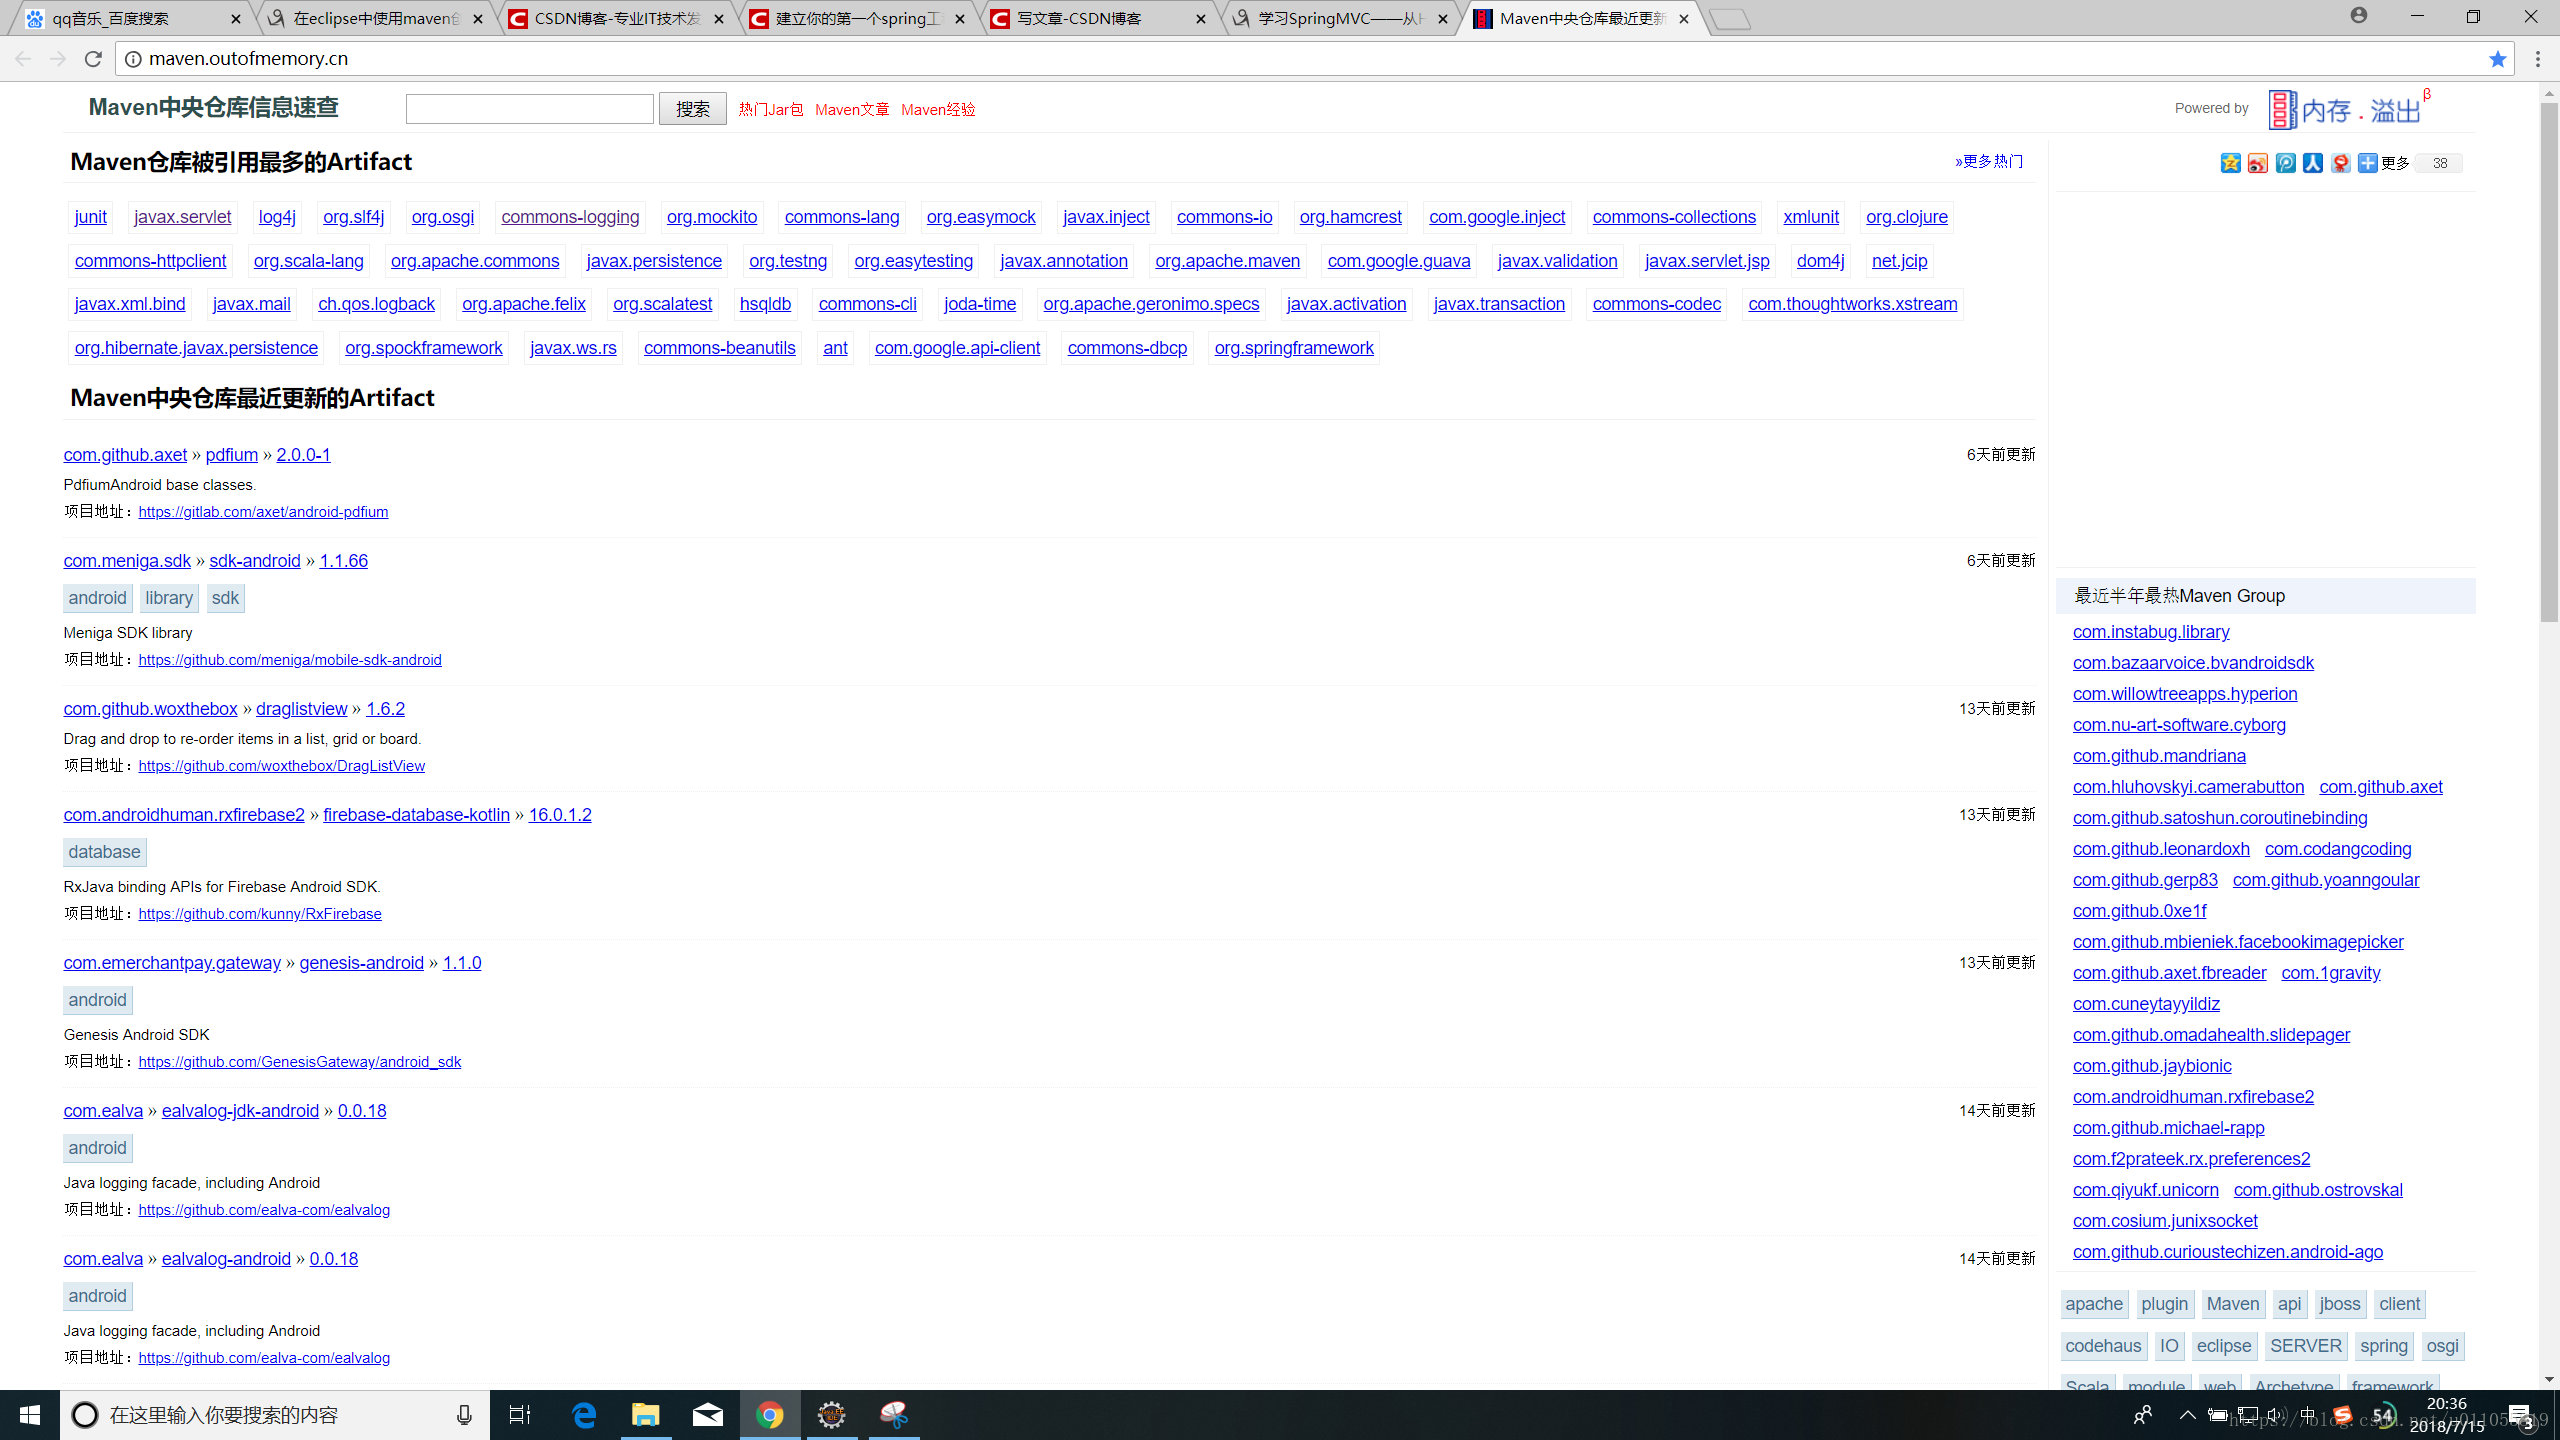Click the Tencent Weibo share icon
2560x1440 pixels.
[x=2285, y=163]
